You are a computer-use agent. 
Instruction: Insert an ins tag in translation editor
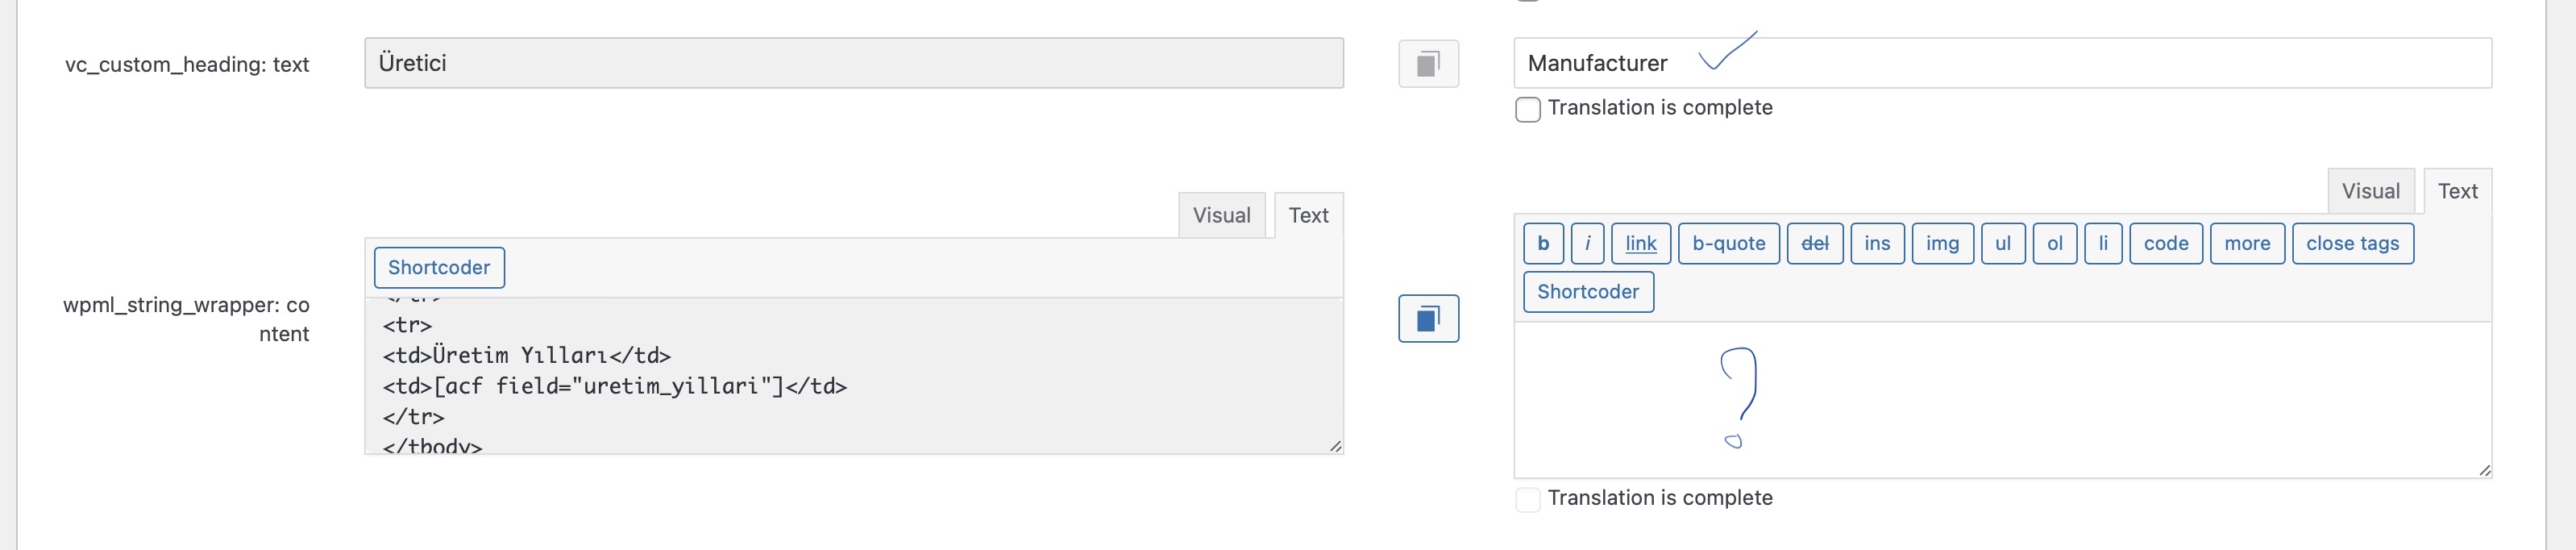click(1877, 243)
